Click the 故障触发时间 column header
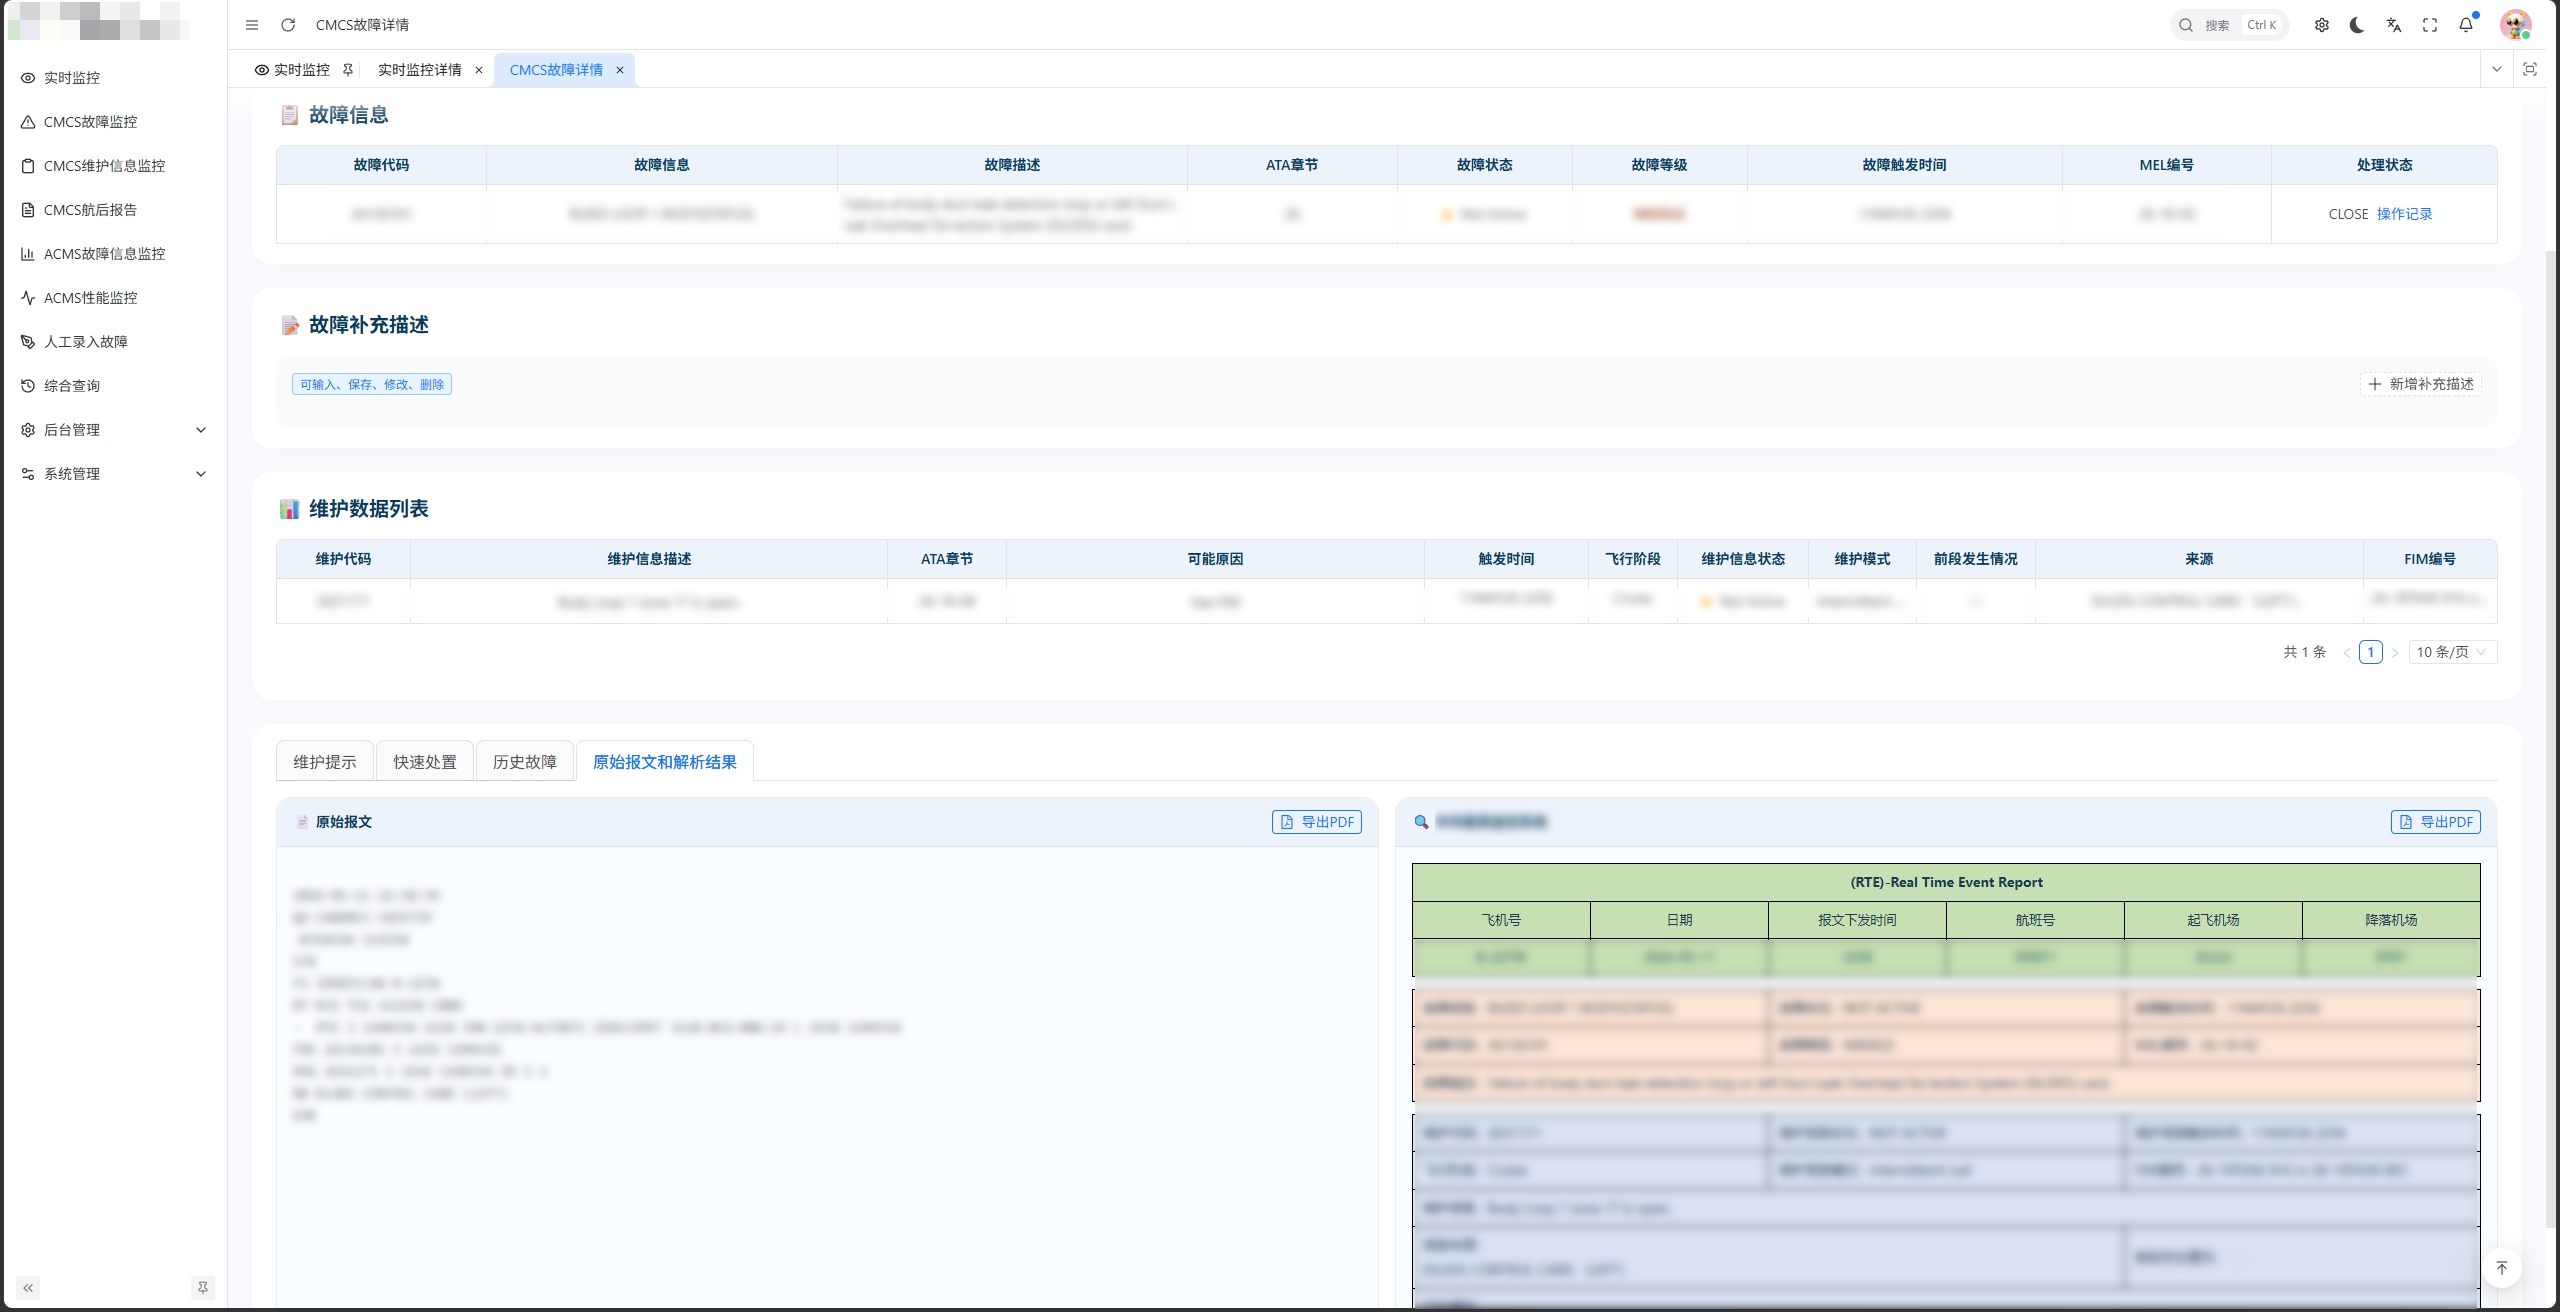 (x=1904, y=165)
